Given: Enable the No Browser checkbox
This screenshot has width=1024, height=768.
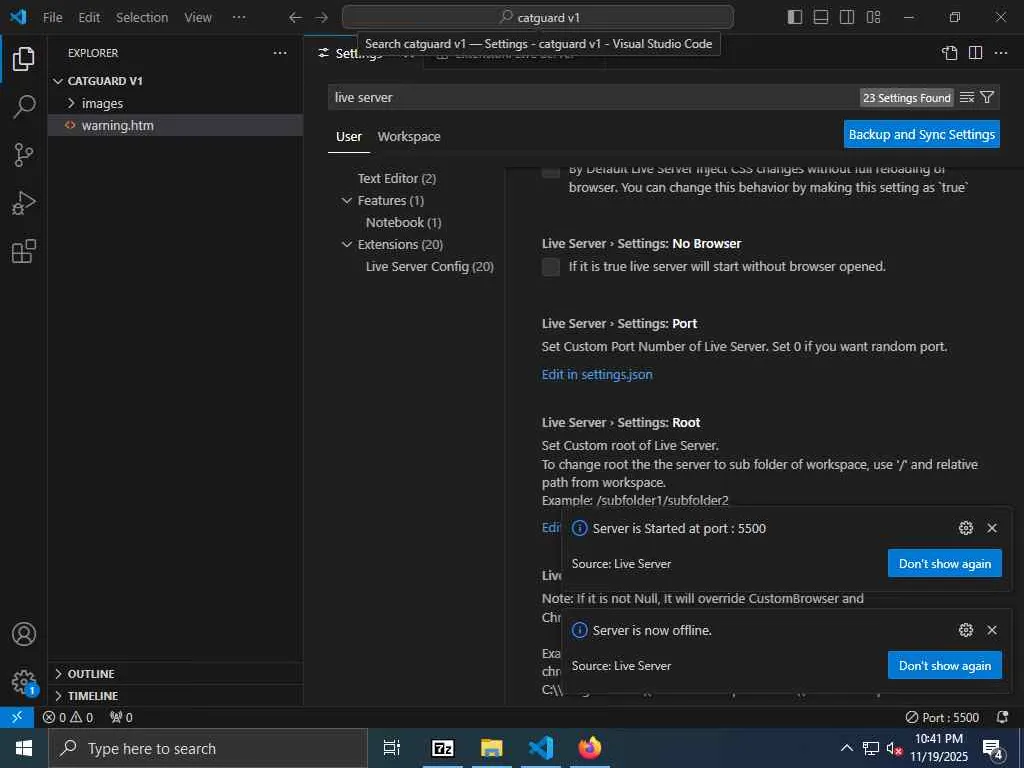Looking at the screenshot, I should click(x=551, y=267).
